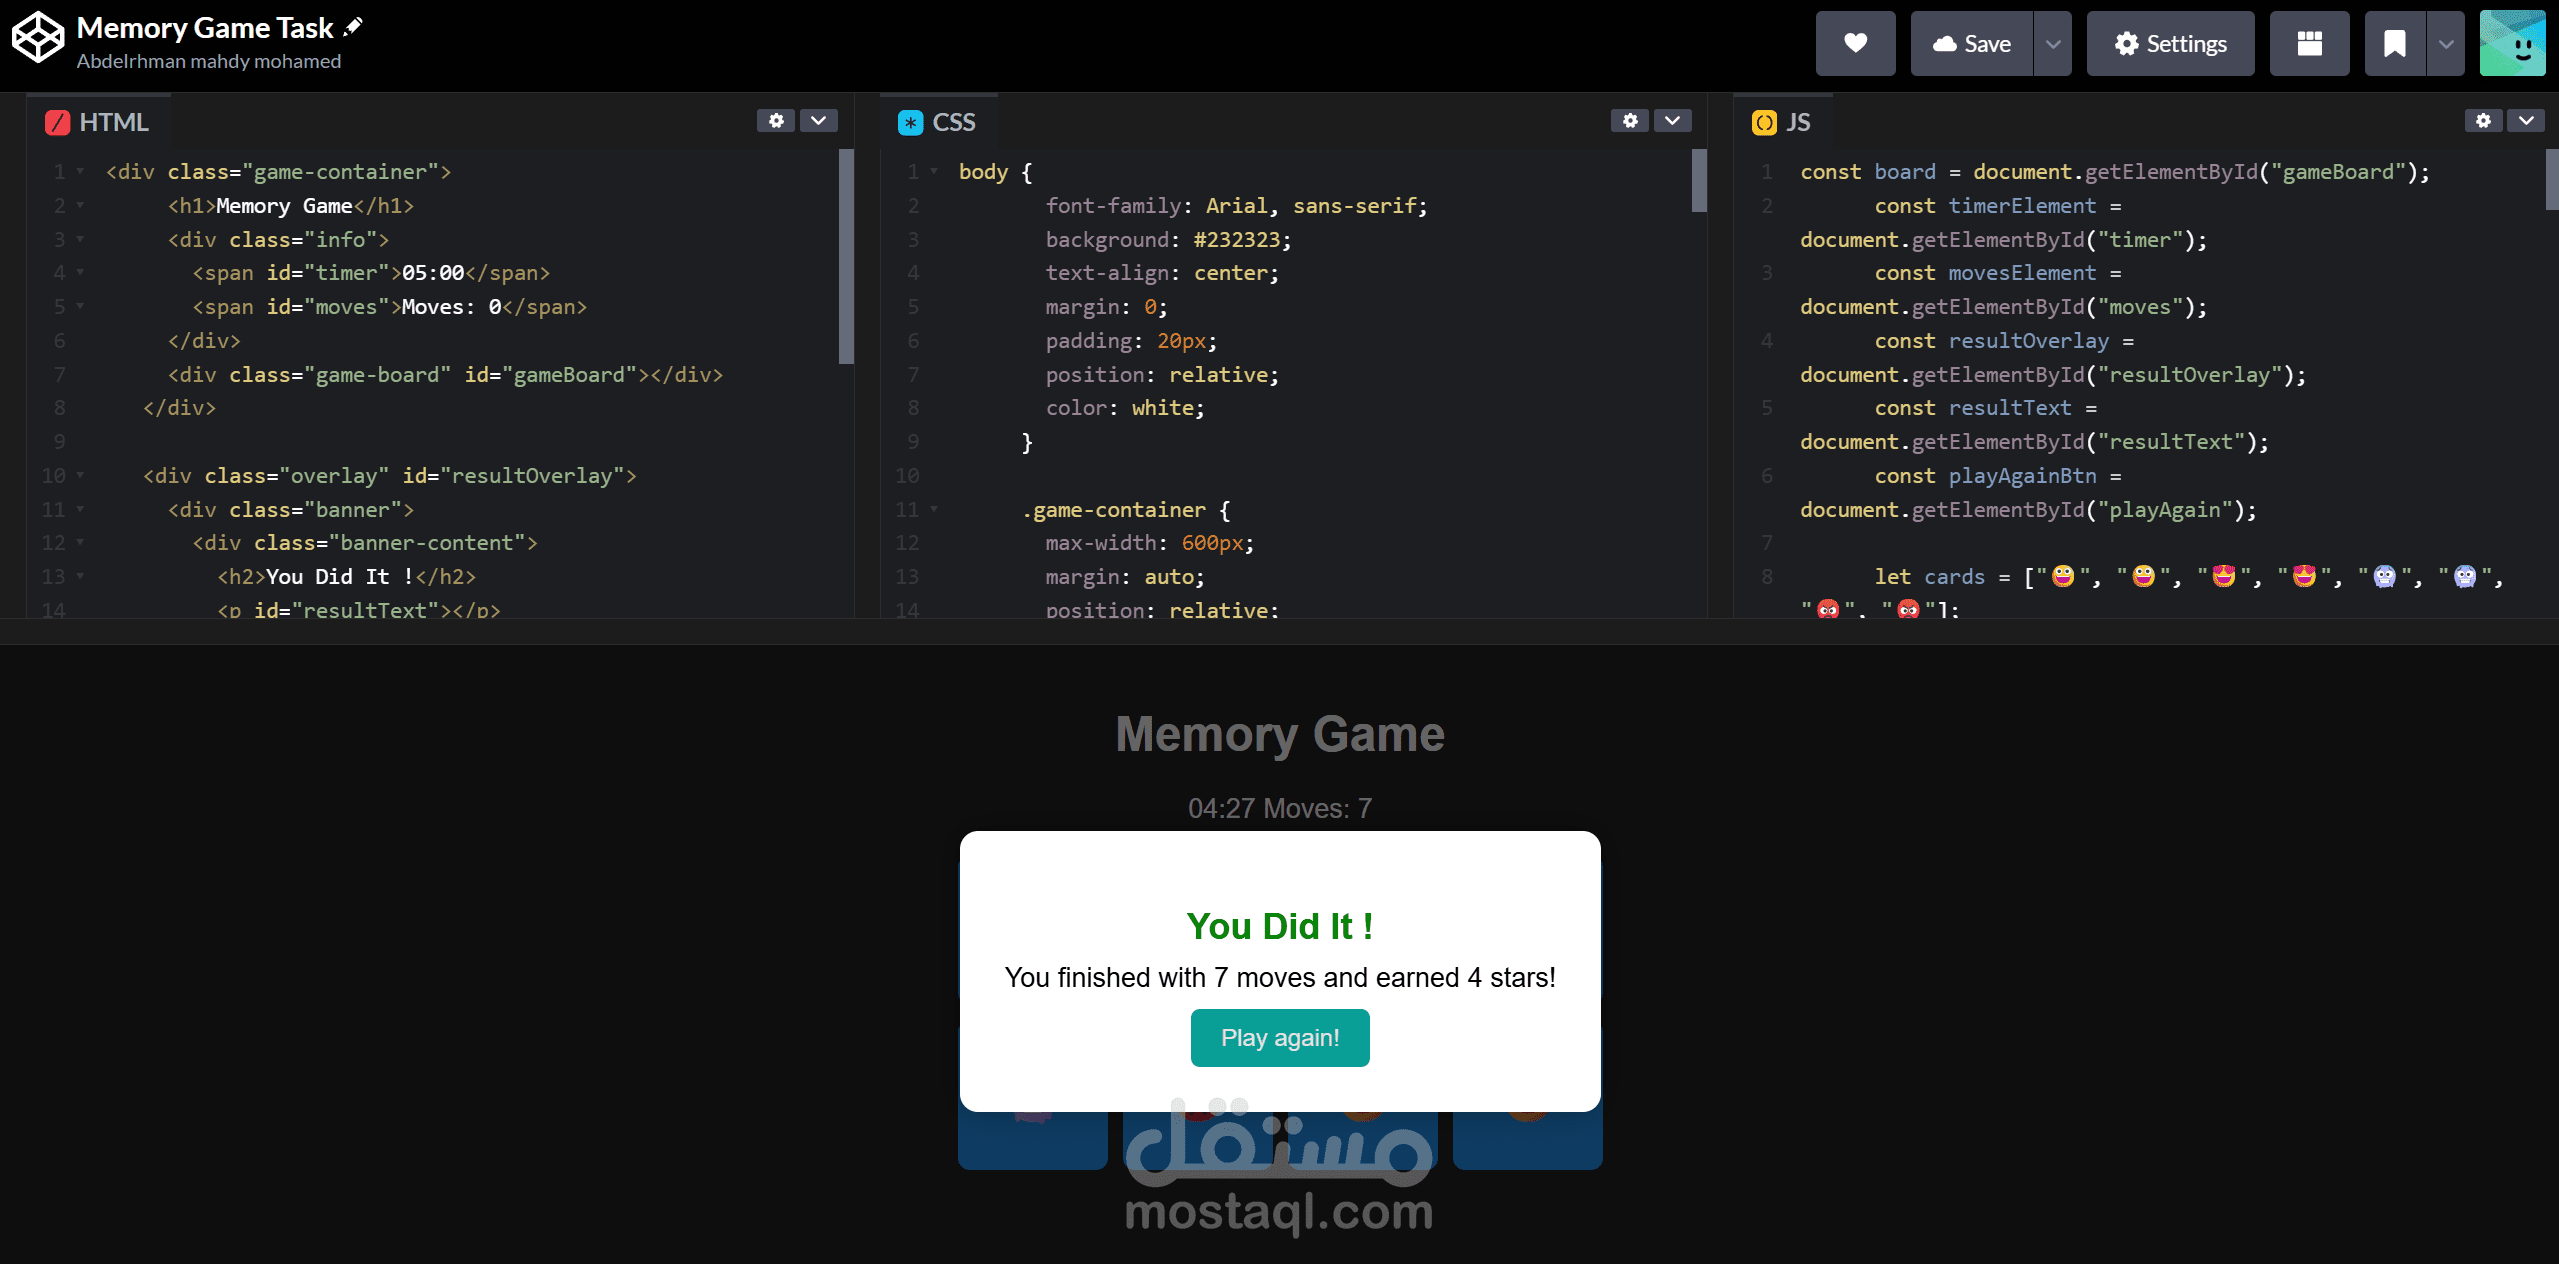Screen dimensions: 2559x1264
Task: Open HTML editor gear settings
Action: point(776,121)
